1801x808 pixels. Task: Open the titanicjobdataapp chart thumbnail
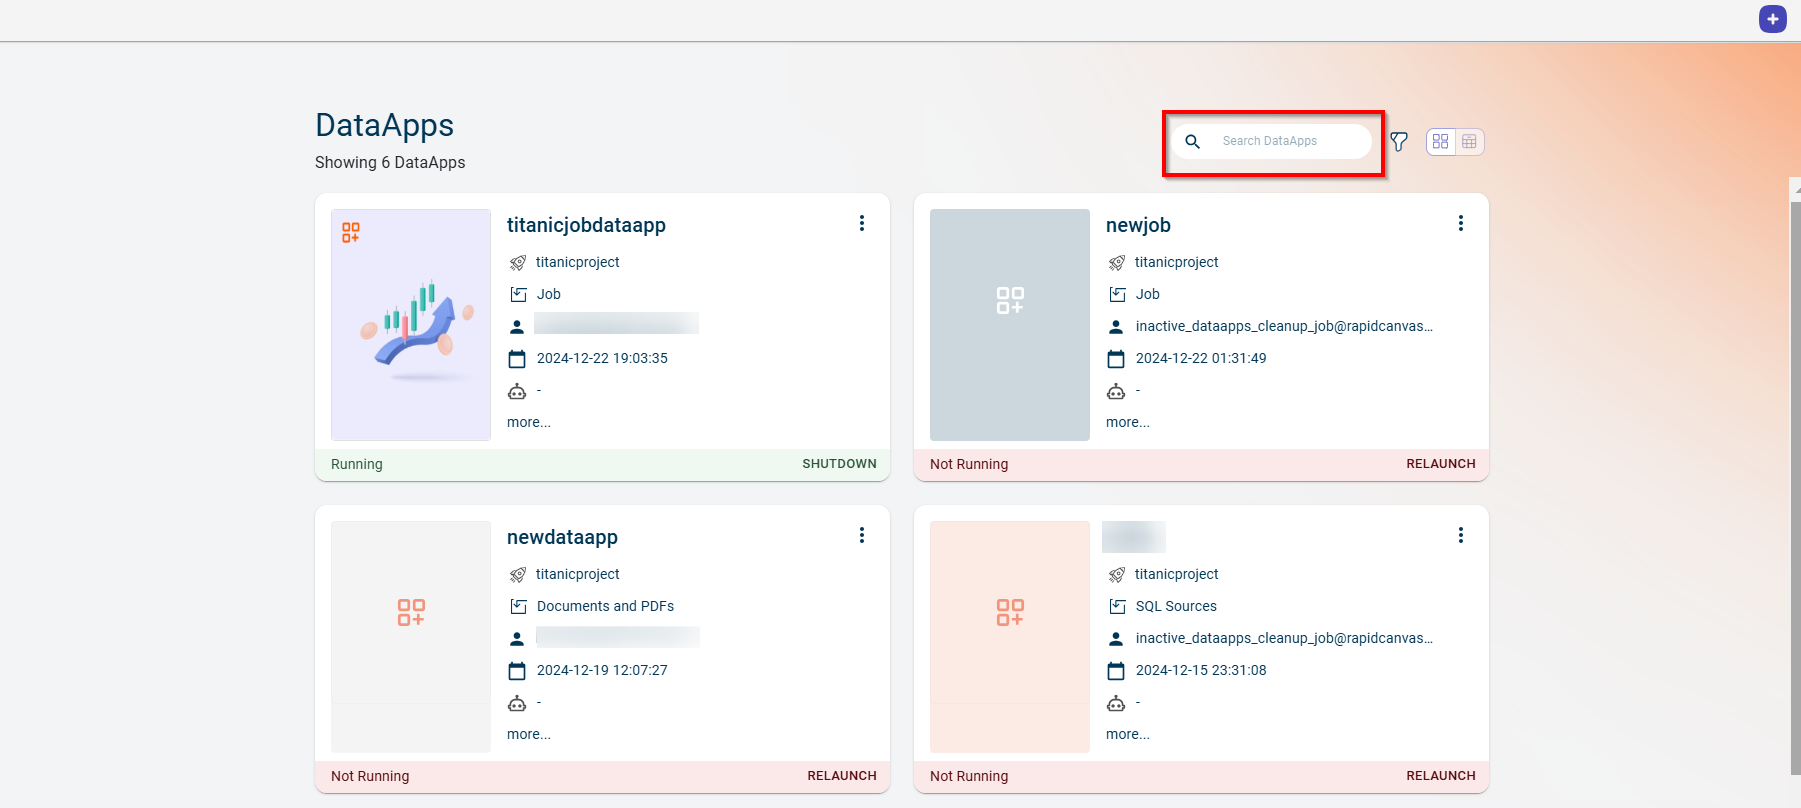[x=411, y=325]
